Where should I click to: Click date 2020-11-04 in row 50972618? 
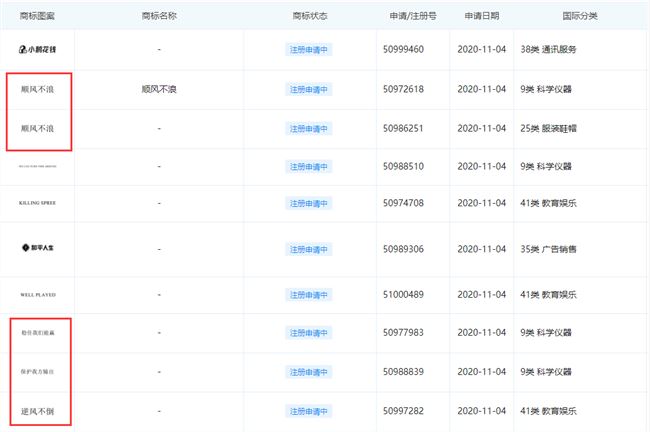click(482, 89)
